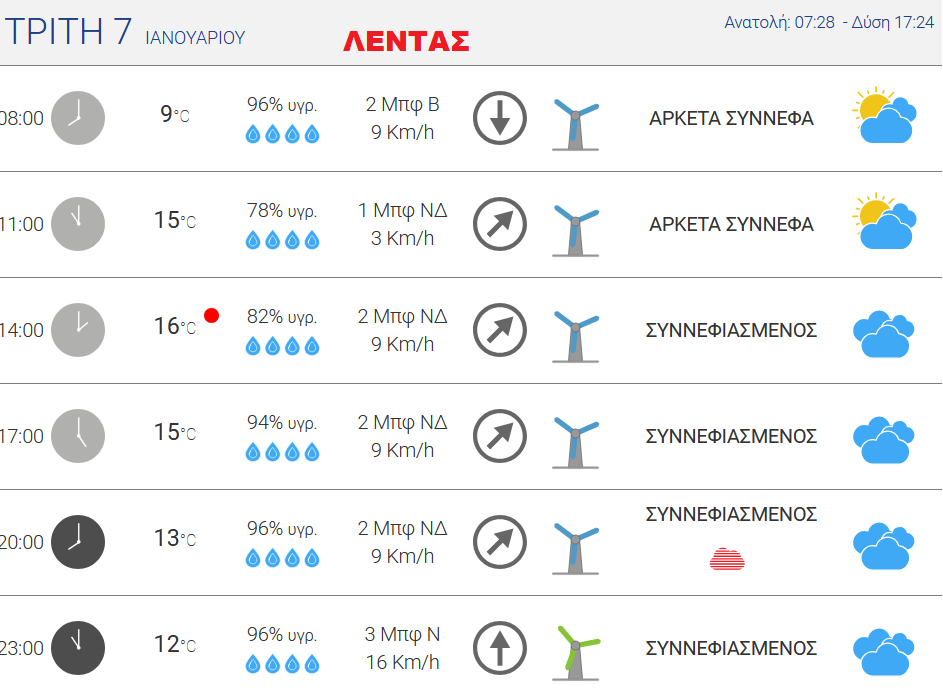This screenshot has width=943, height=700.
Task: Click the sun-and-cloud icon at 11:00
Action: 884,222
